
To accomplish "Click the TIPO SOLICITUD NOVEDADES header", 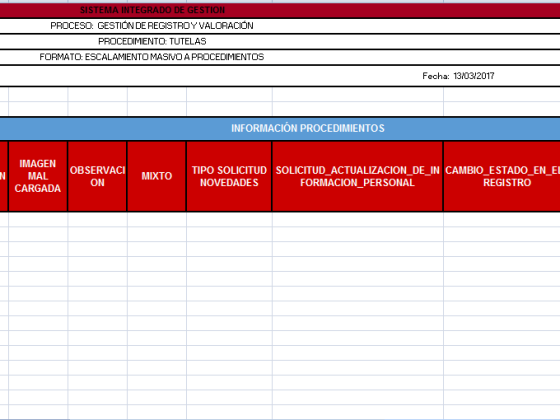I will coord(229,176).
